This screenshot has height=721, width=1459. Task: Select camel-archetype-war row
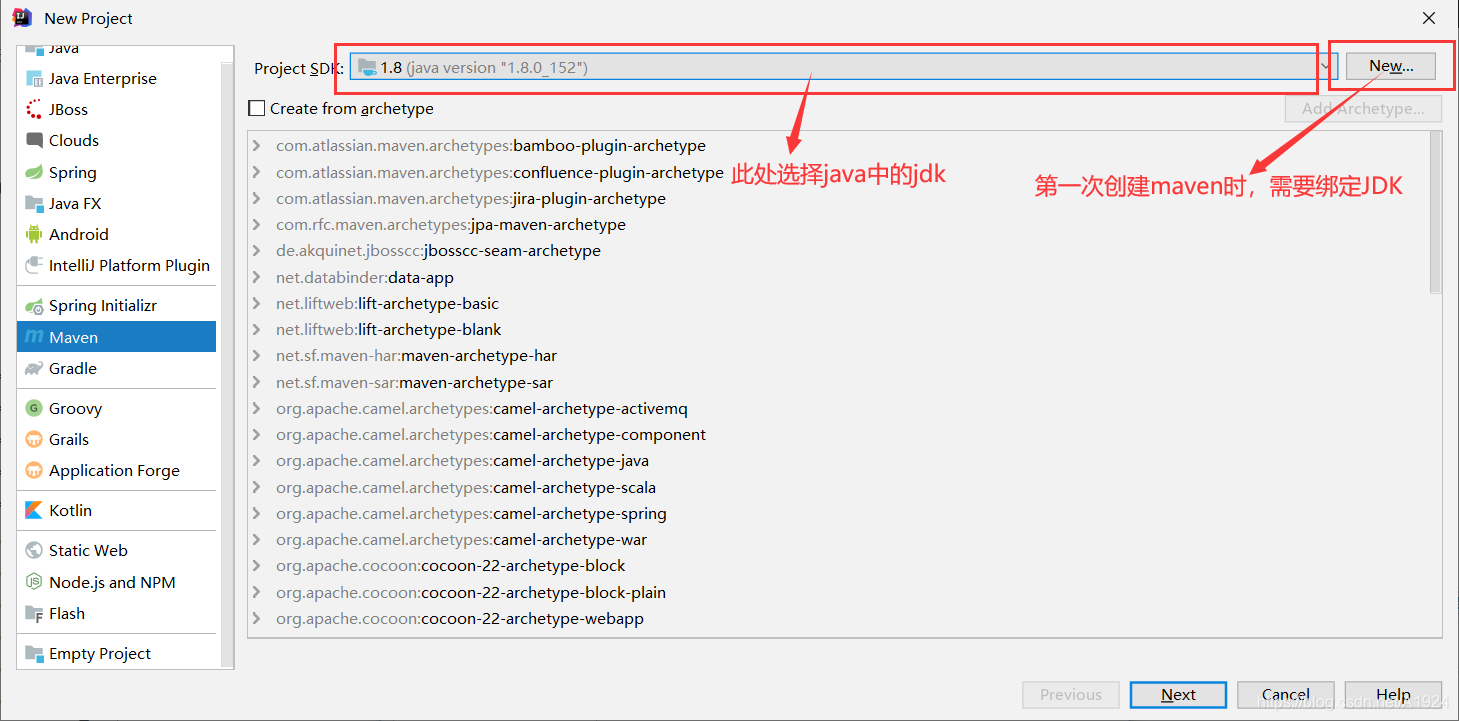tap(838, 540)
